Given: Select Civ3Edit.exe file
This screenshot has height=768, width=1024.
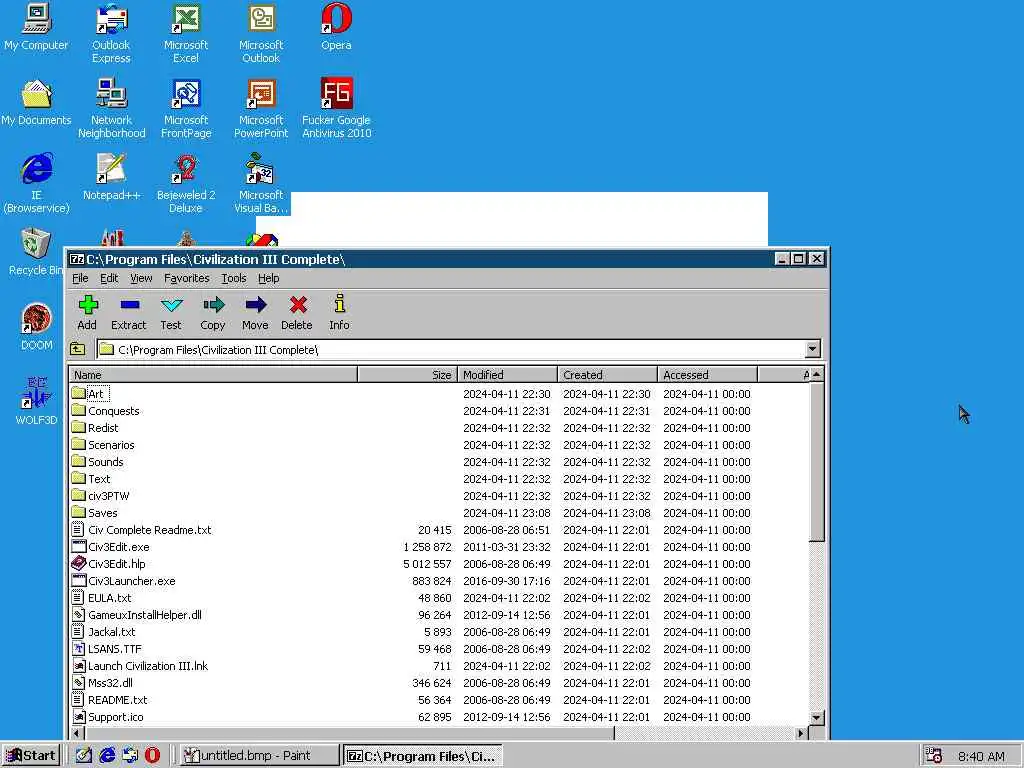Looking at the screenshot, I should tap(110, 547).
